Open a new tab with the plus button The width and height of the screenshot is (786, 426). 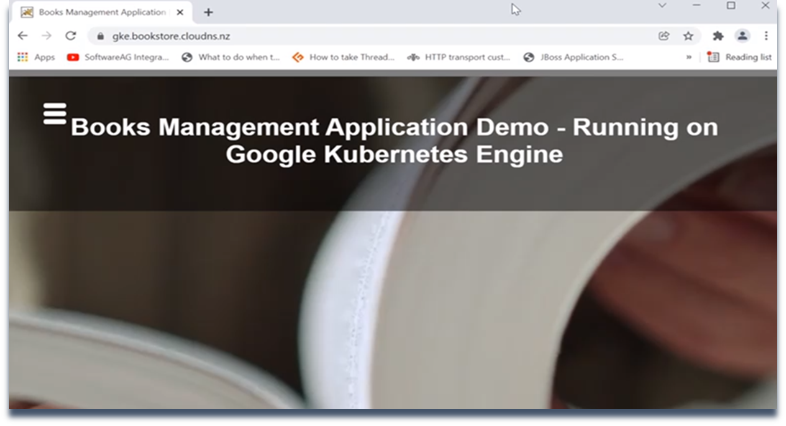pyautogui.click(x=209, y=12)
